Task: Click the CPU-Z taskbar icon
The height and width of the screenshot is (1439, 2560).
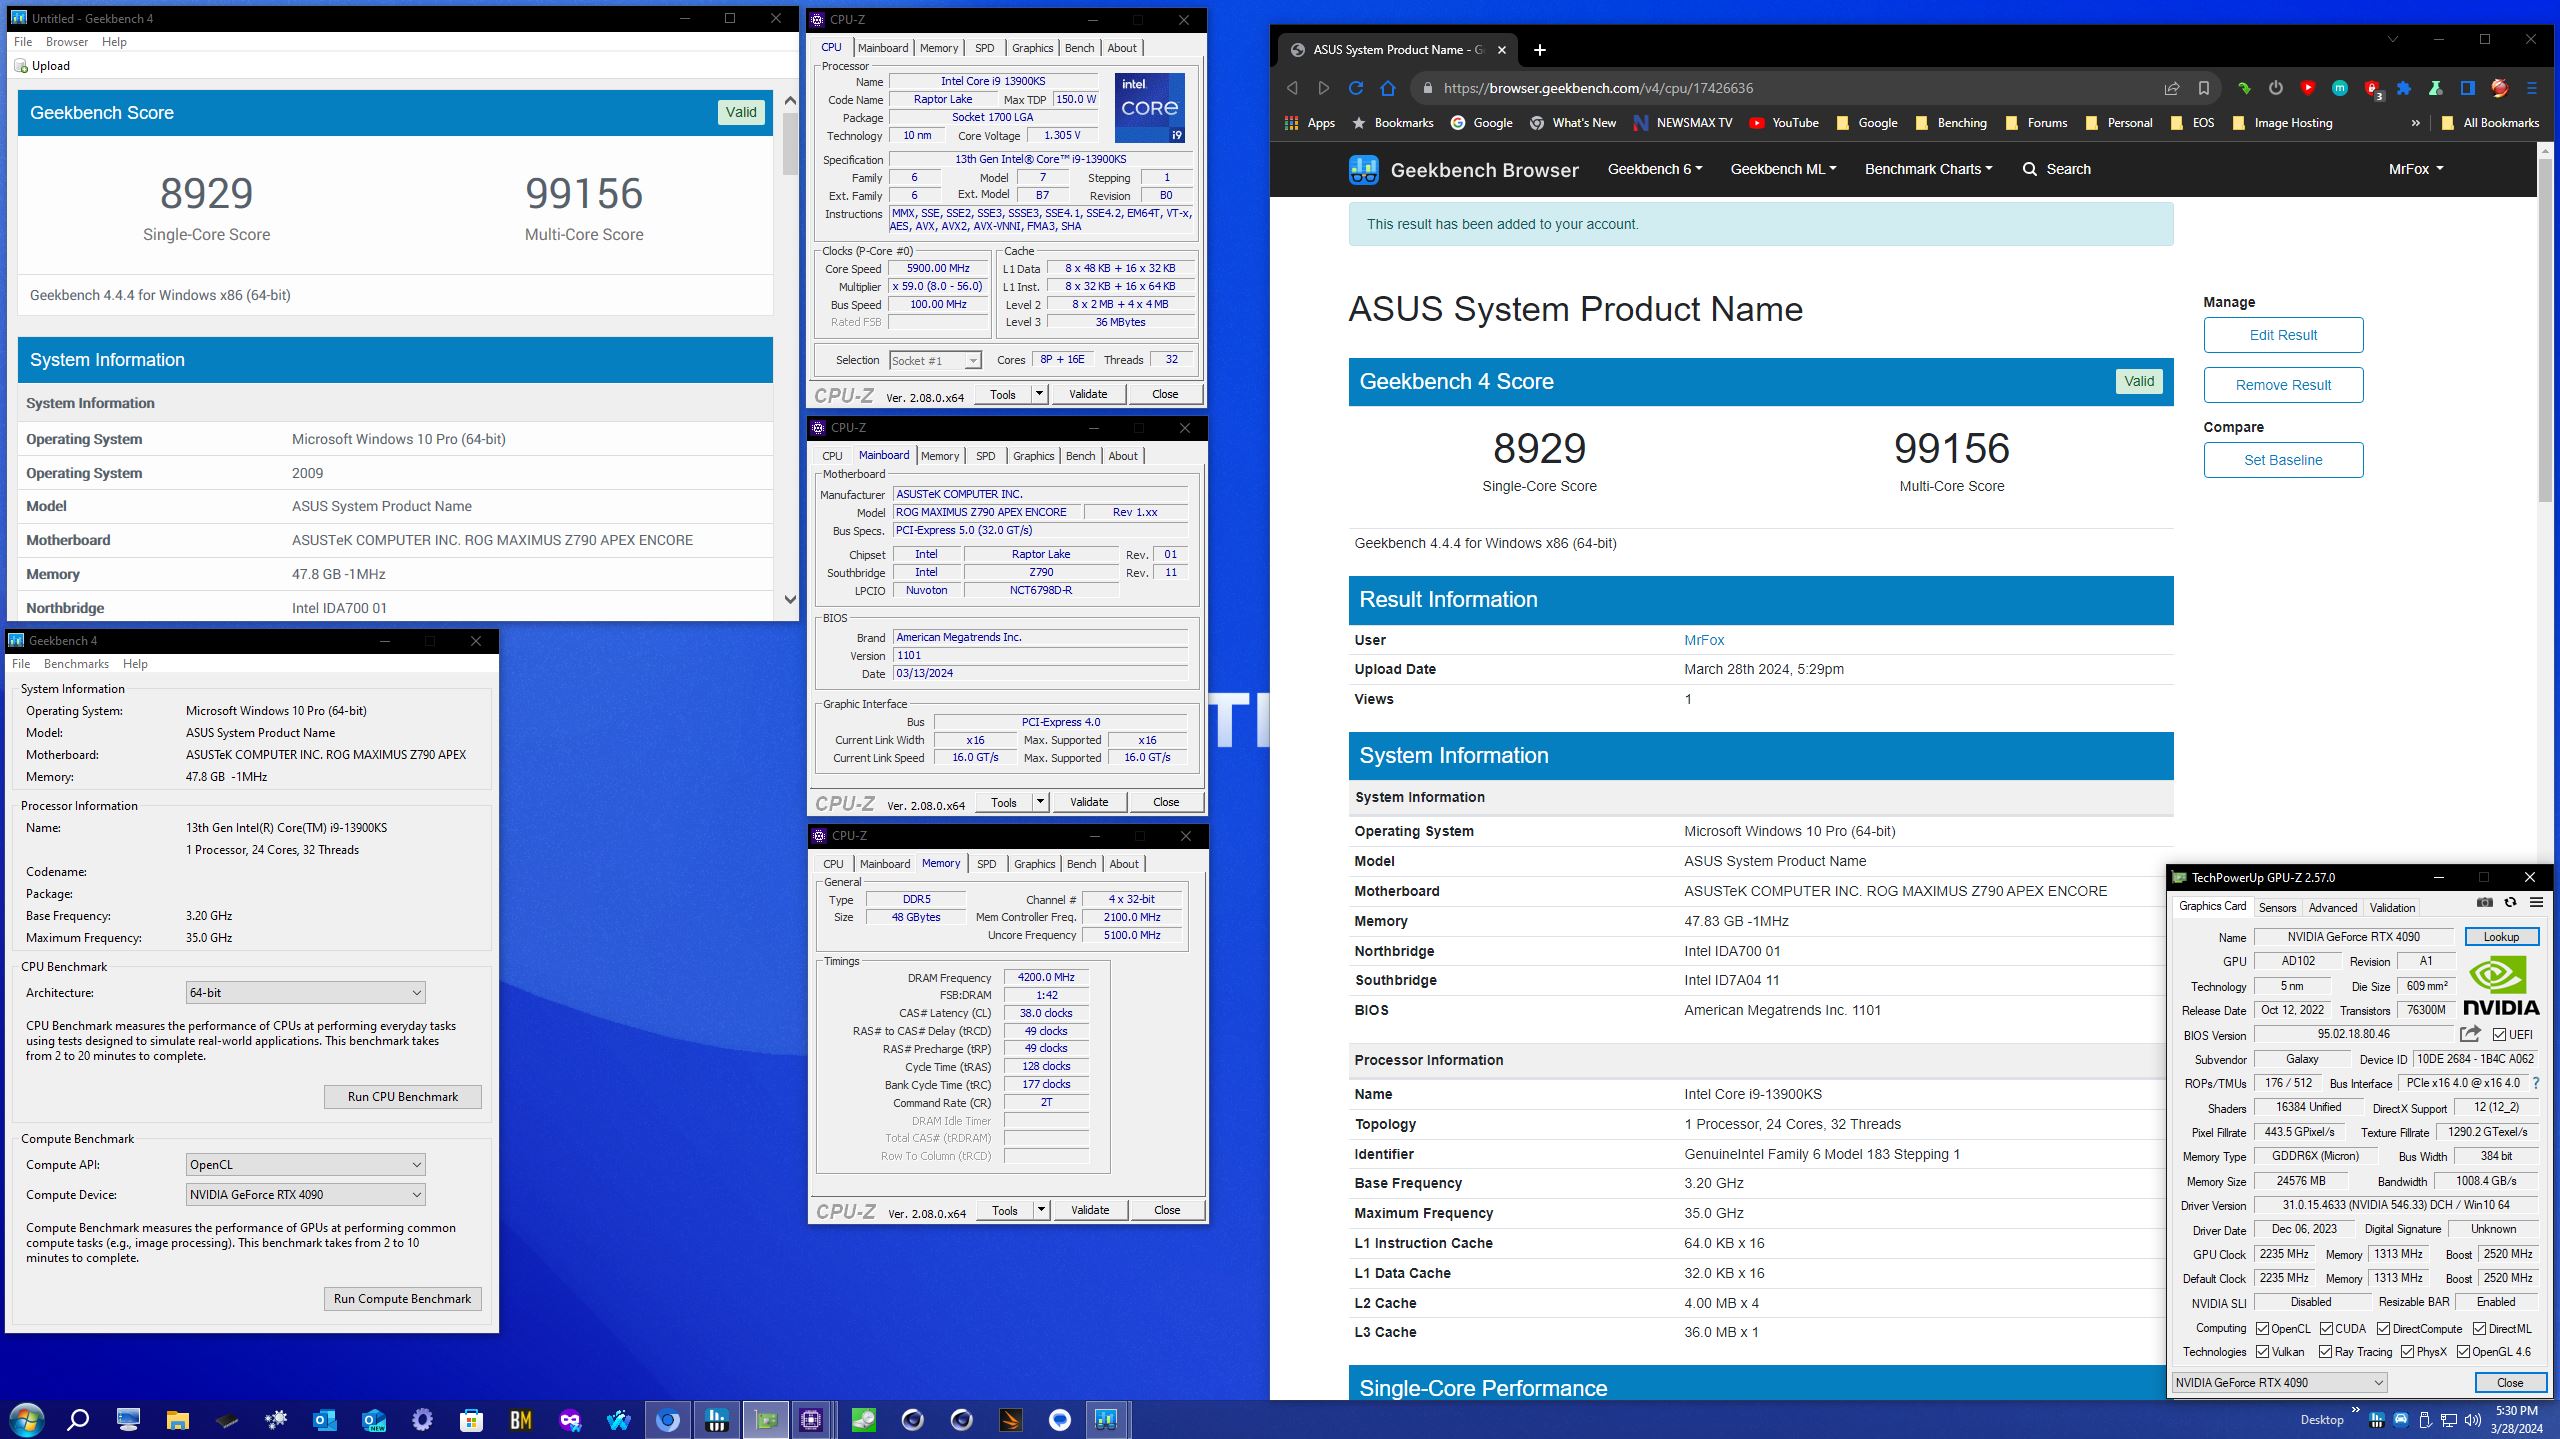Action: click(x=811, y=1419)
